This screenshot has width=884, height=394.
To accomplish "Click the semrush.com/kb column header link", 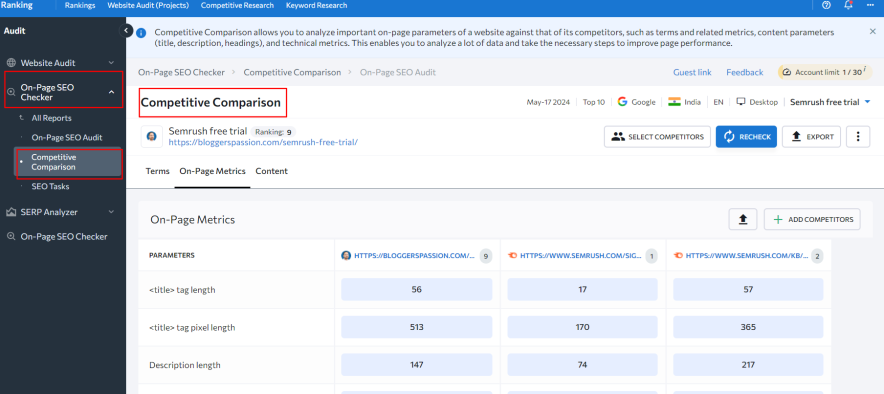I will 748,255.
